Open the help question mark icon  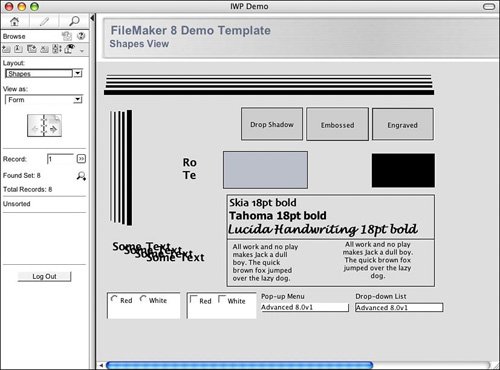coord(81,36)
